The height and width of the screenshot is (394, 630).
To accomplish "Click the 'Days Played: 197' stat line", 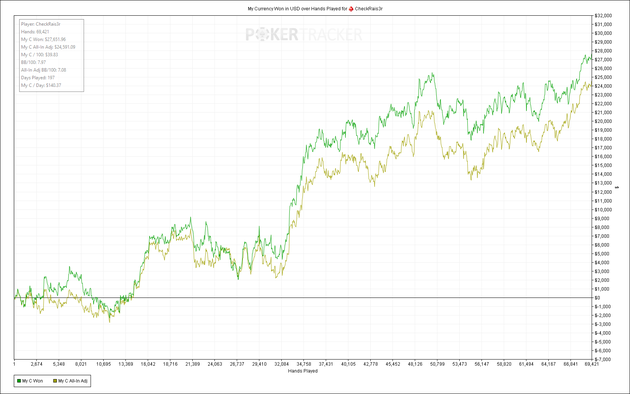I will tap(38, 78).
